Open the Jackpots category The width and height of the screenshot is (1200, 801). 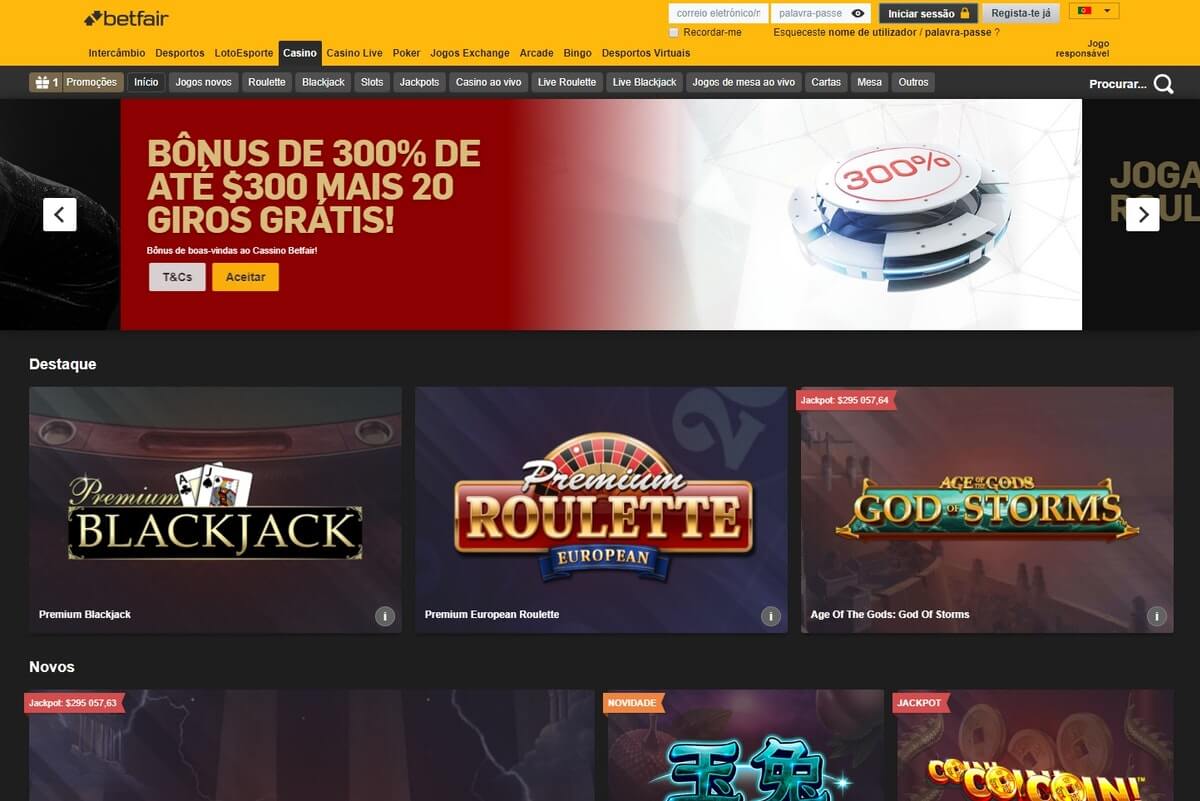420,82
